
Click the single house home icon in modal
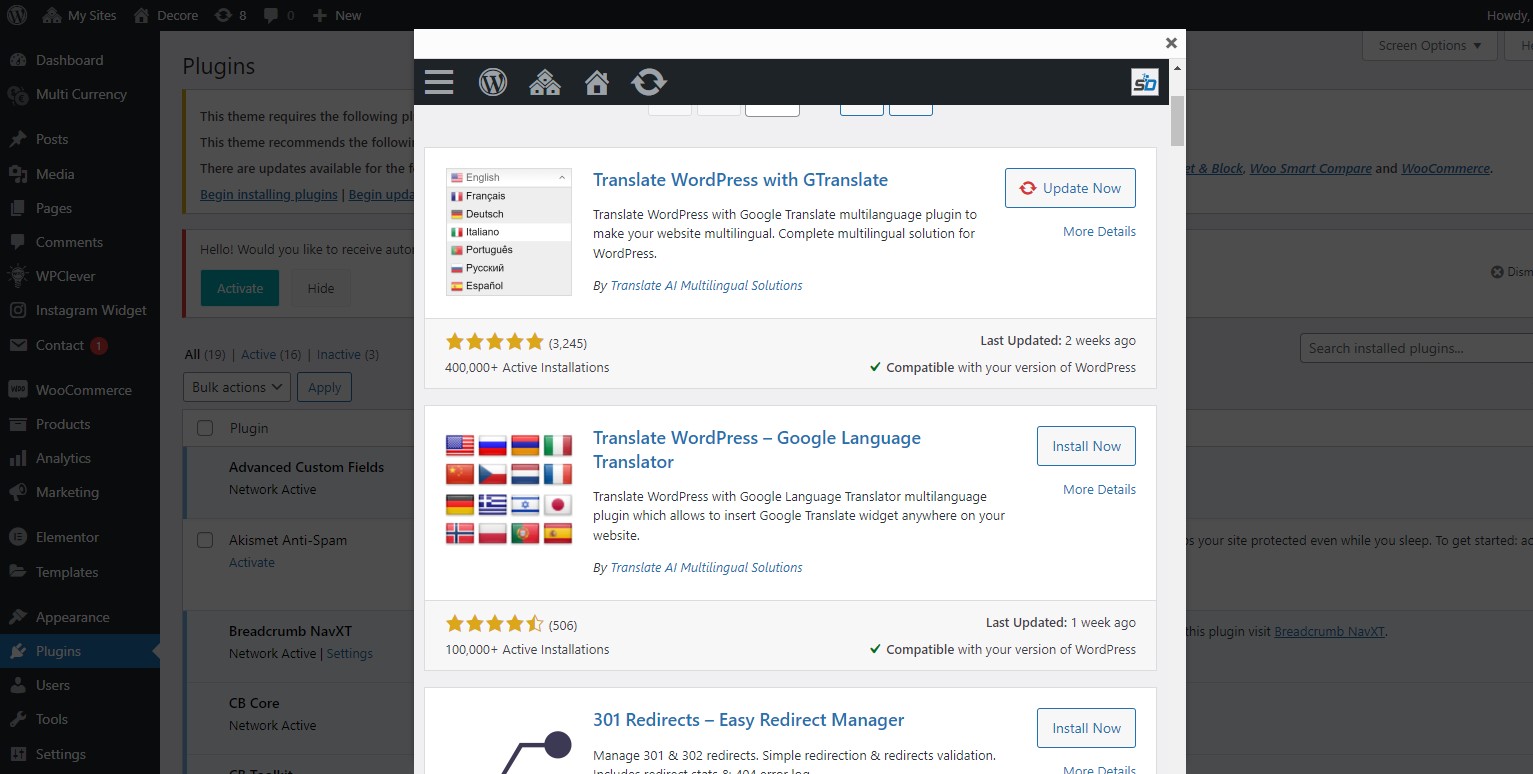click(x=597, y=82)
